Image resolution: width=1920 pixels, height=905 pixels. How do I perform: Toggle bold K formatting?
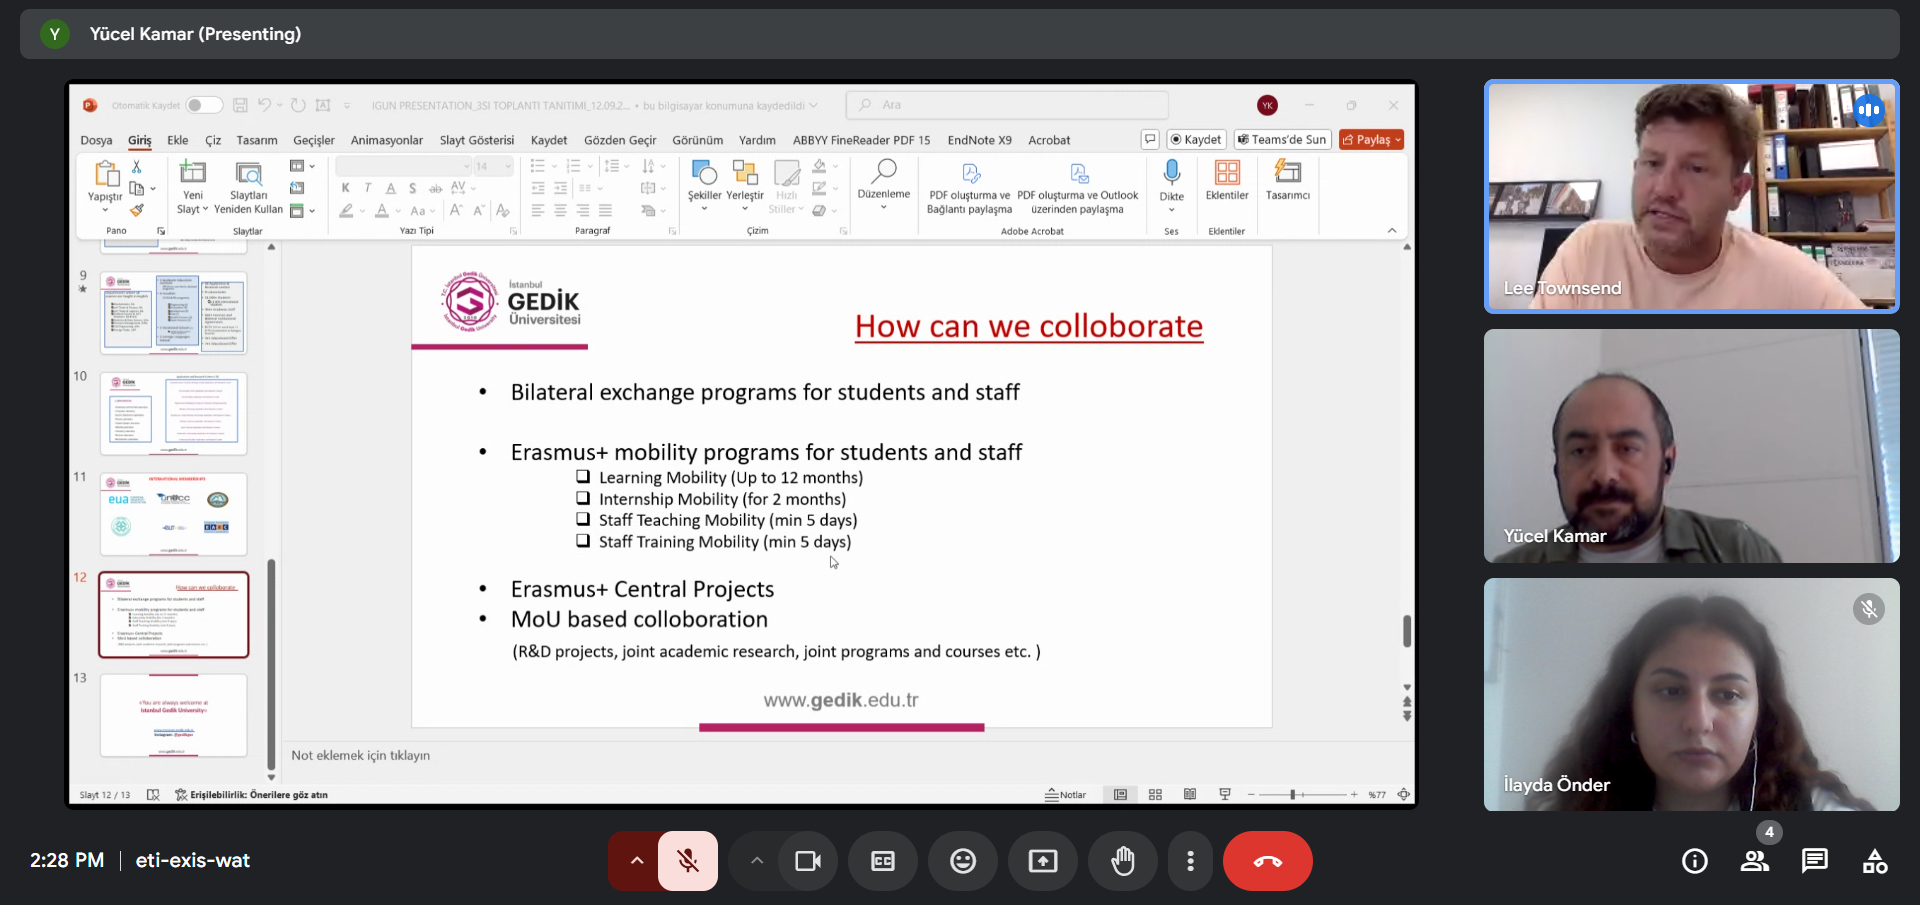(x=346, y=188)
